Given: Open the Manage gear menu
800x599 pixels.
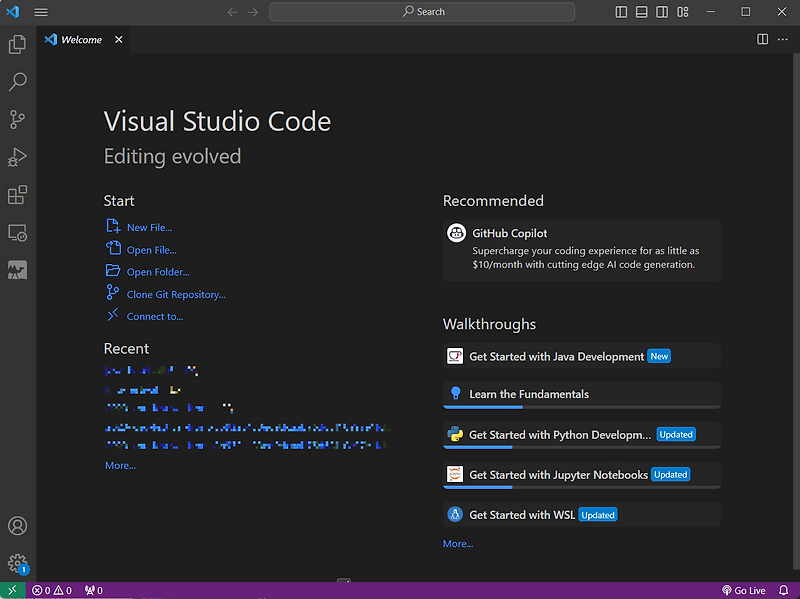Looking at the screenshot, I should (x=17, y=564).
